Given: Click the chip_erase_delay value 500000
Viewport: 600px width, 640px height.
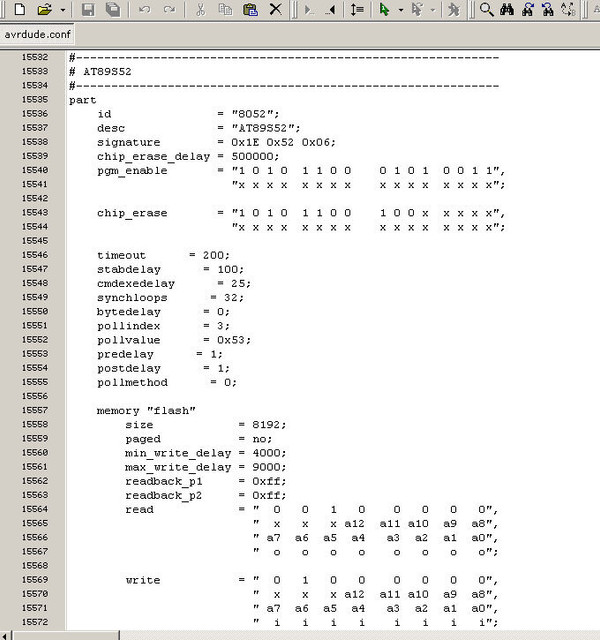Looking at the screenshot, I should click(x=255, y=156).
